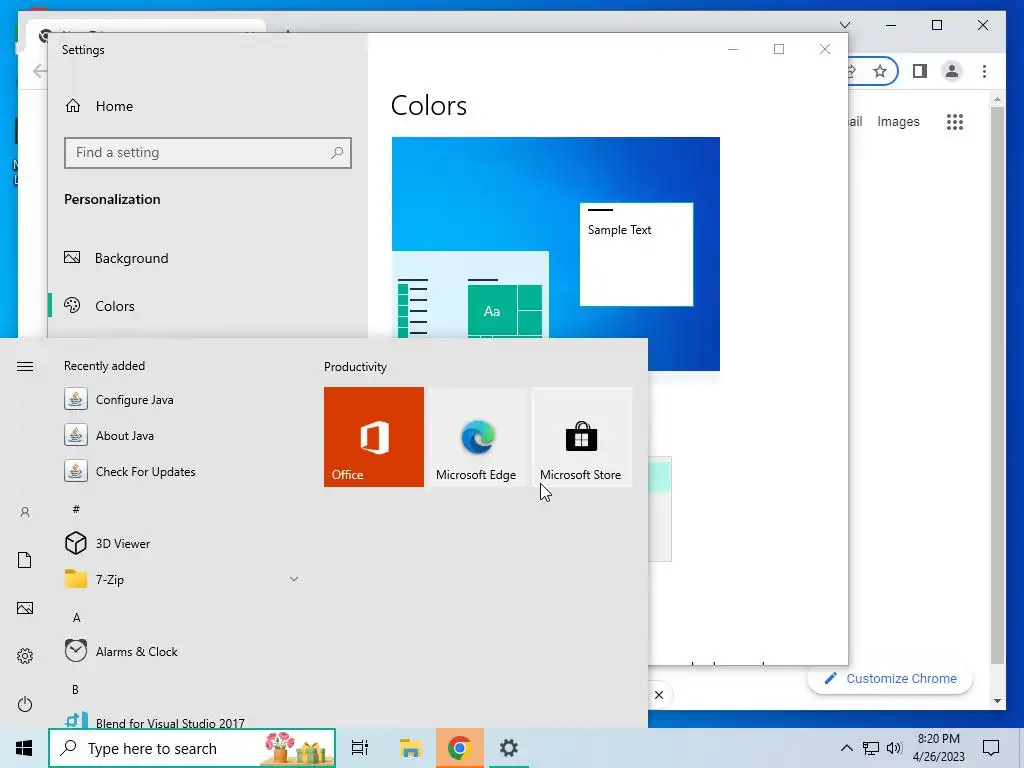
Task: Show hidden tray icons chevron
Action: [846, 748]
